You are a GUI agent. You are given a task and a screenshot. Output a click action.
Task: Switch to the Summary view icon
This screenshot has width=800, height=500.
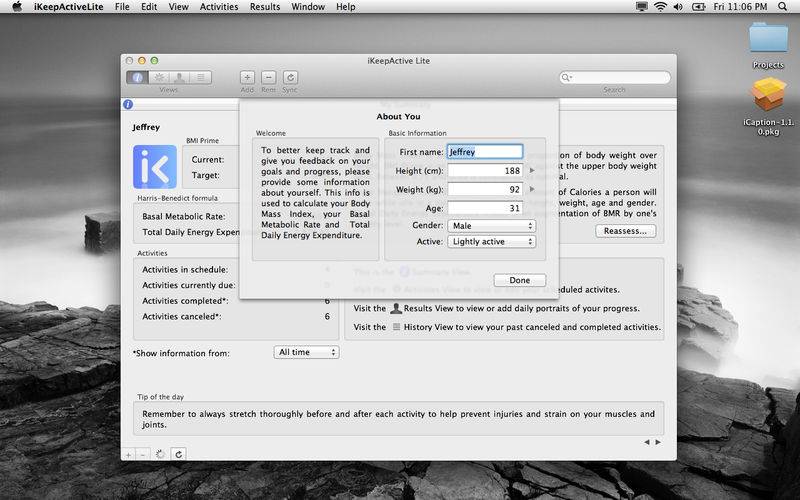tap(137, 78)
